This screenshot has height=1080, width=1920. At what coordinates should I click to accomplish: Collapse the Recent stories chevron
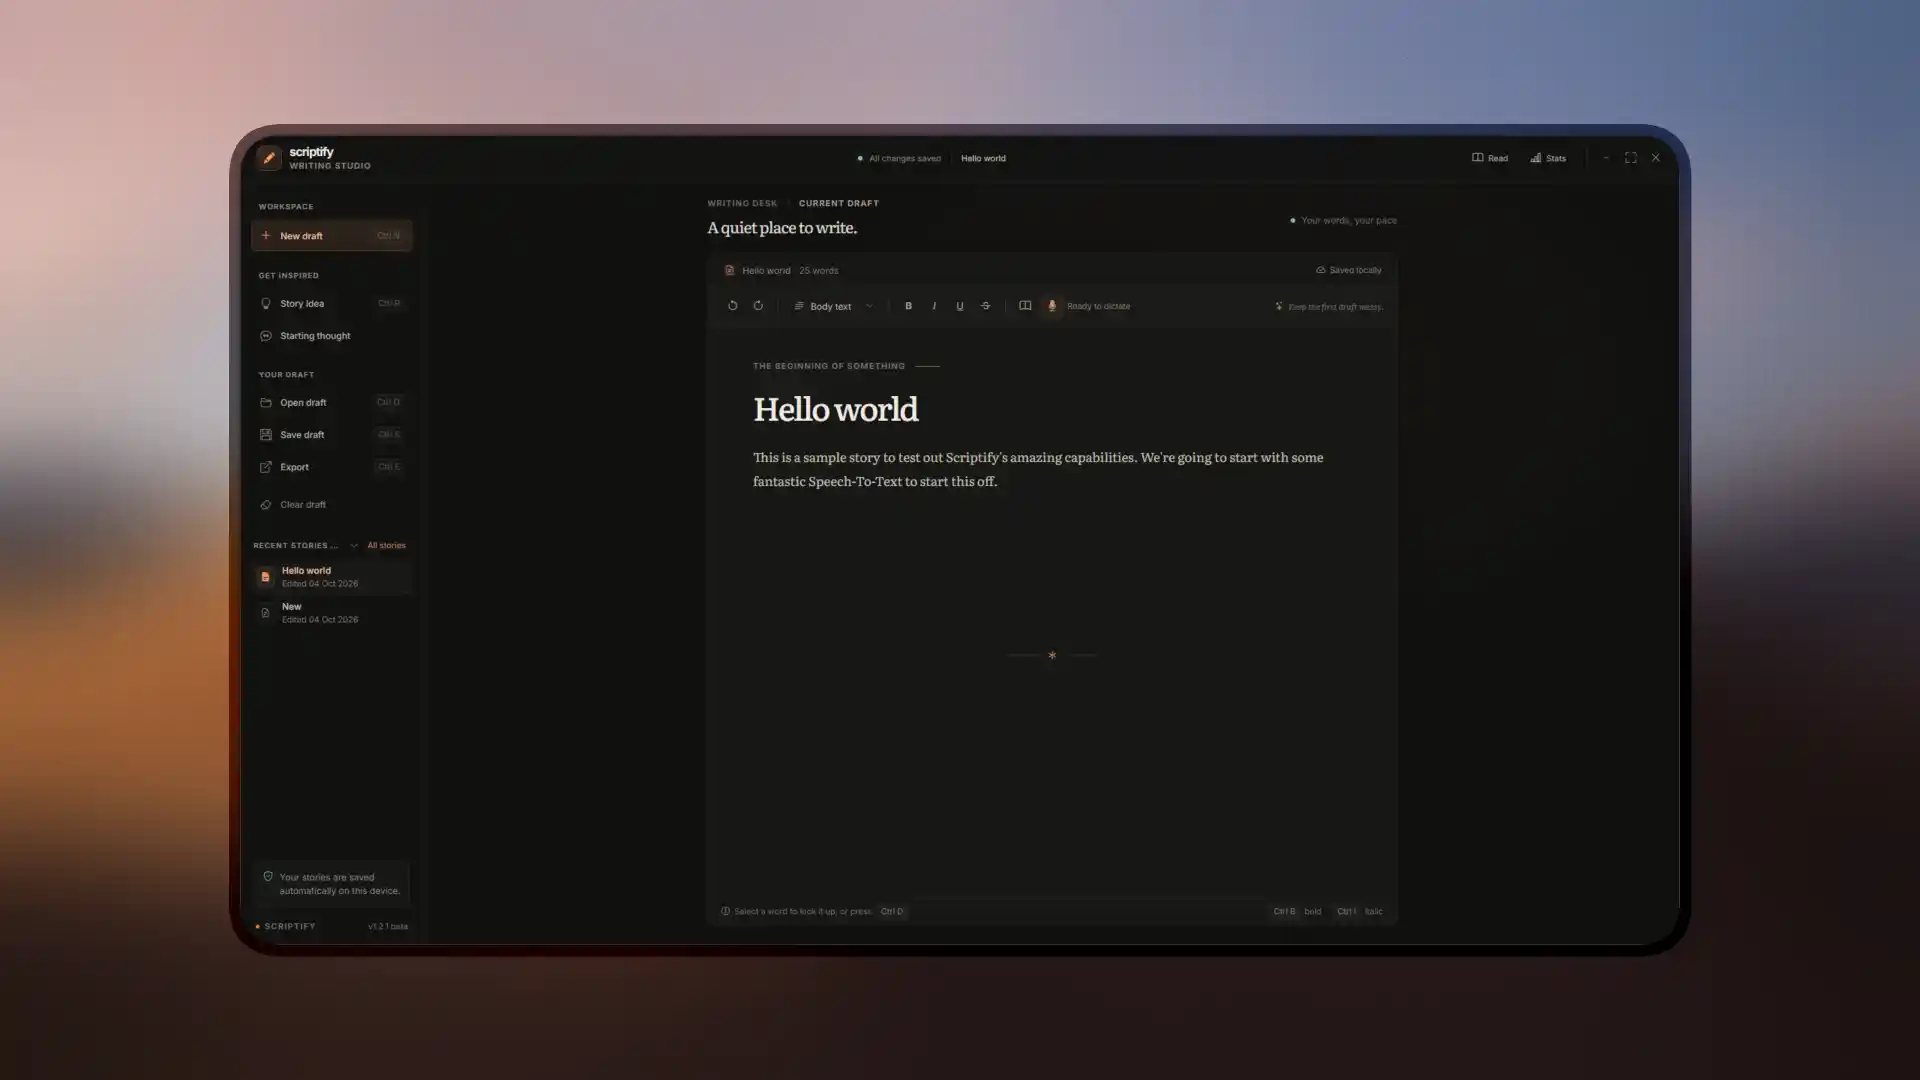point(354,546)
